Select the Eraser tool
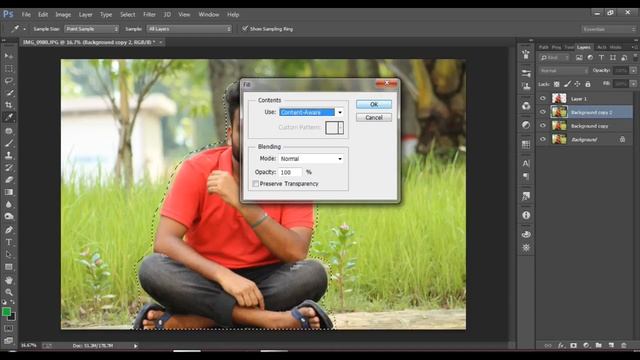Viewport: 640px width, 360px height. (9, 180)
